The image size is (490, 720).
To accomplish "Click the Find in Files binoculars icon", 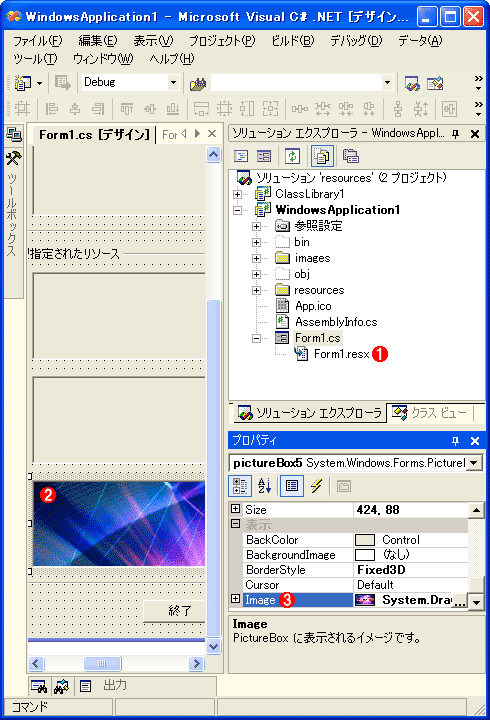I will [198, 83].
